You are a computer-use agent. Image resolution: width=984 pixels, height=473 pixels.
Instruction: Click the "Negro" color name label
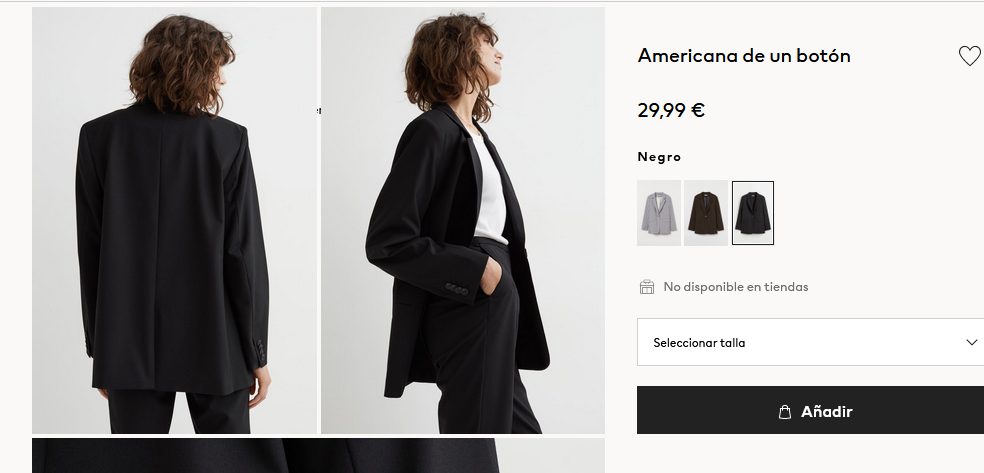point(659,157)
